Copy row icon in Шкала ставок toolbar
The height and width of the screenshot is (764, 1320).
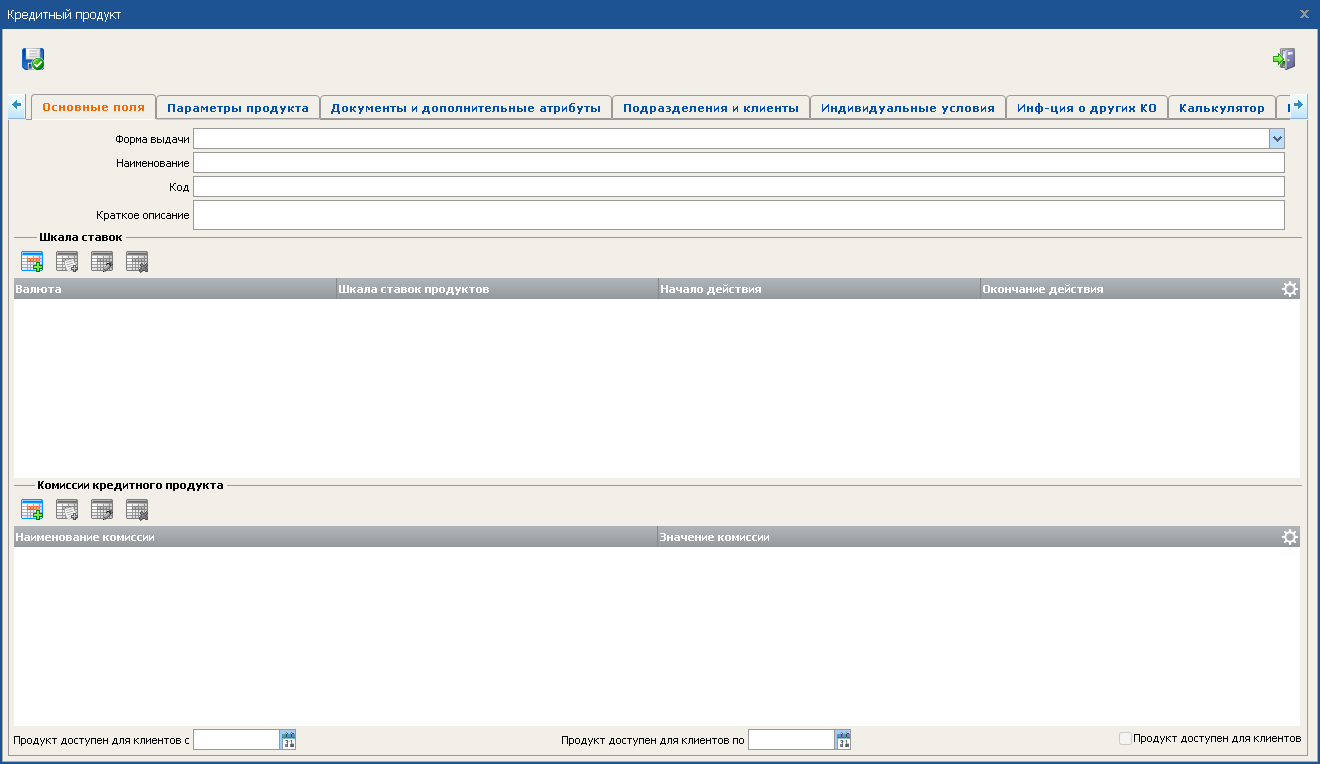(67, 262)
